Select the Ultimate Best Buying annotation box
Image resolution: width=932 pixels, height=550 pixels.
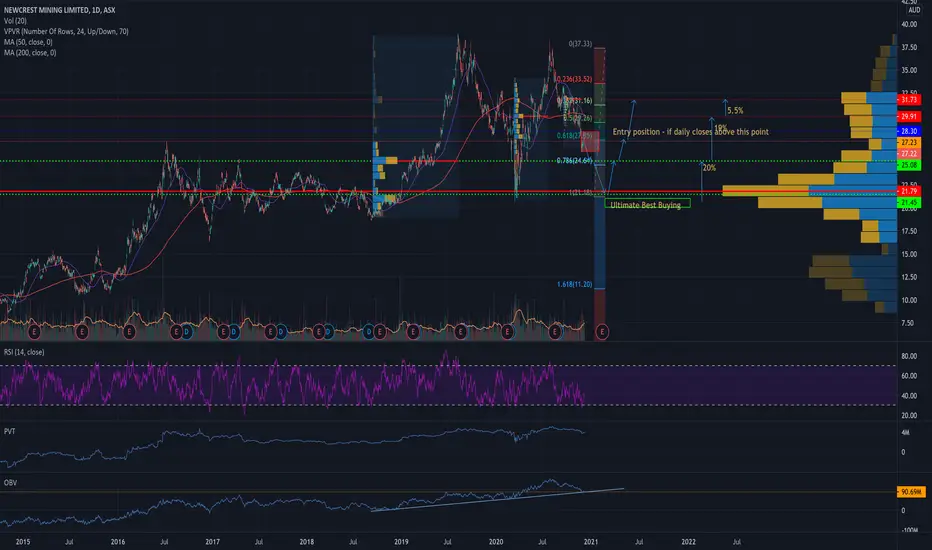647,204
